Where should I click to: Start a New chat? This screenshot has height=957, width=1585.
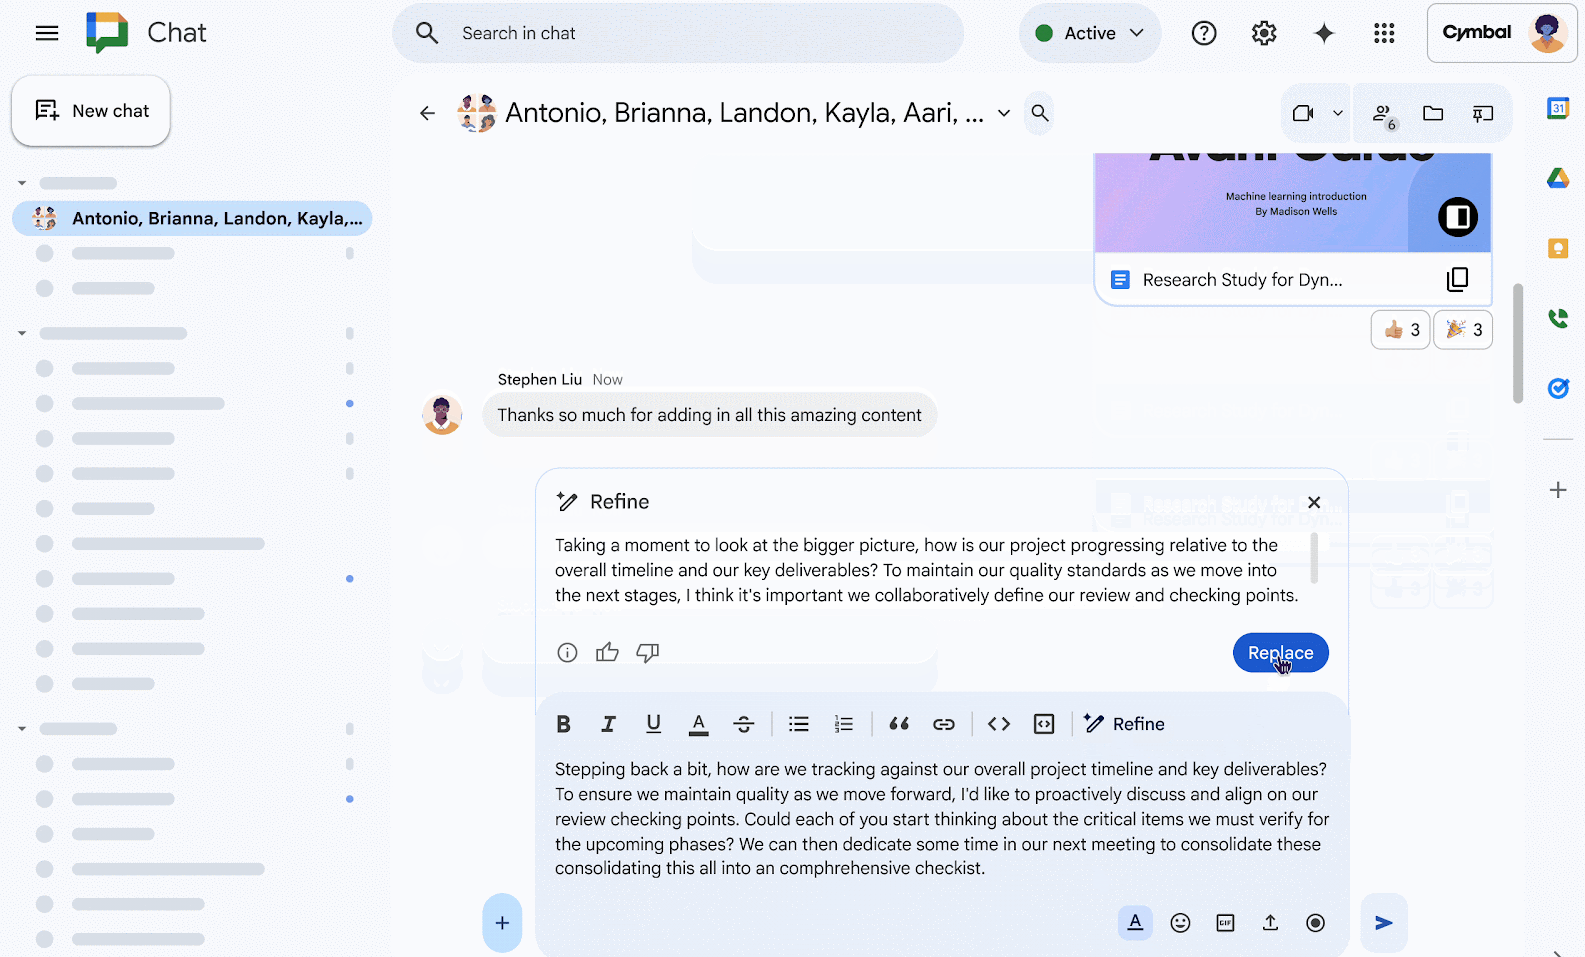[x=91, y=111]
